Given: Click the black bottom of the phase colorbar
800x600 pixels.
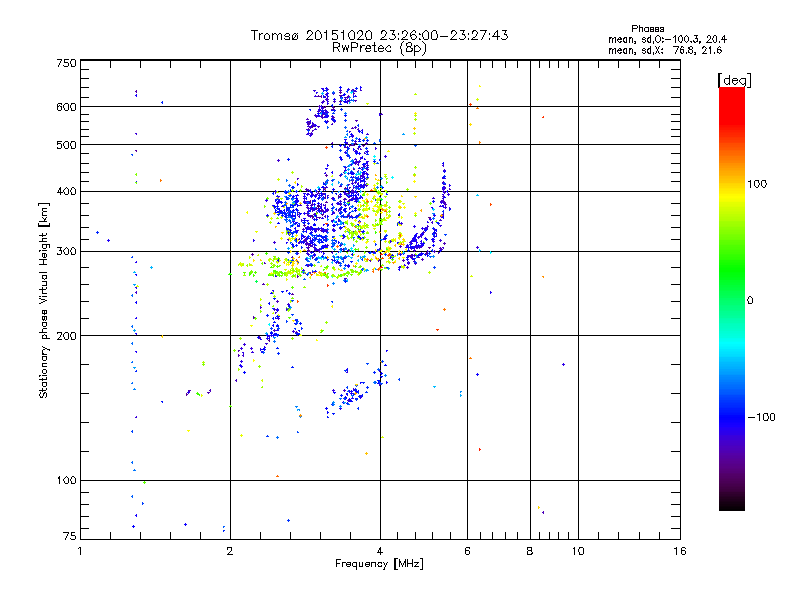Looking at the screenshot, I should (x=732, y=503).
